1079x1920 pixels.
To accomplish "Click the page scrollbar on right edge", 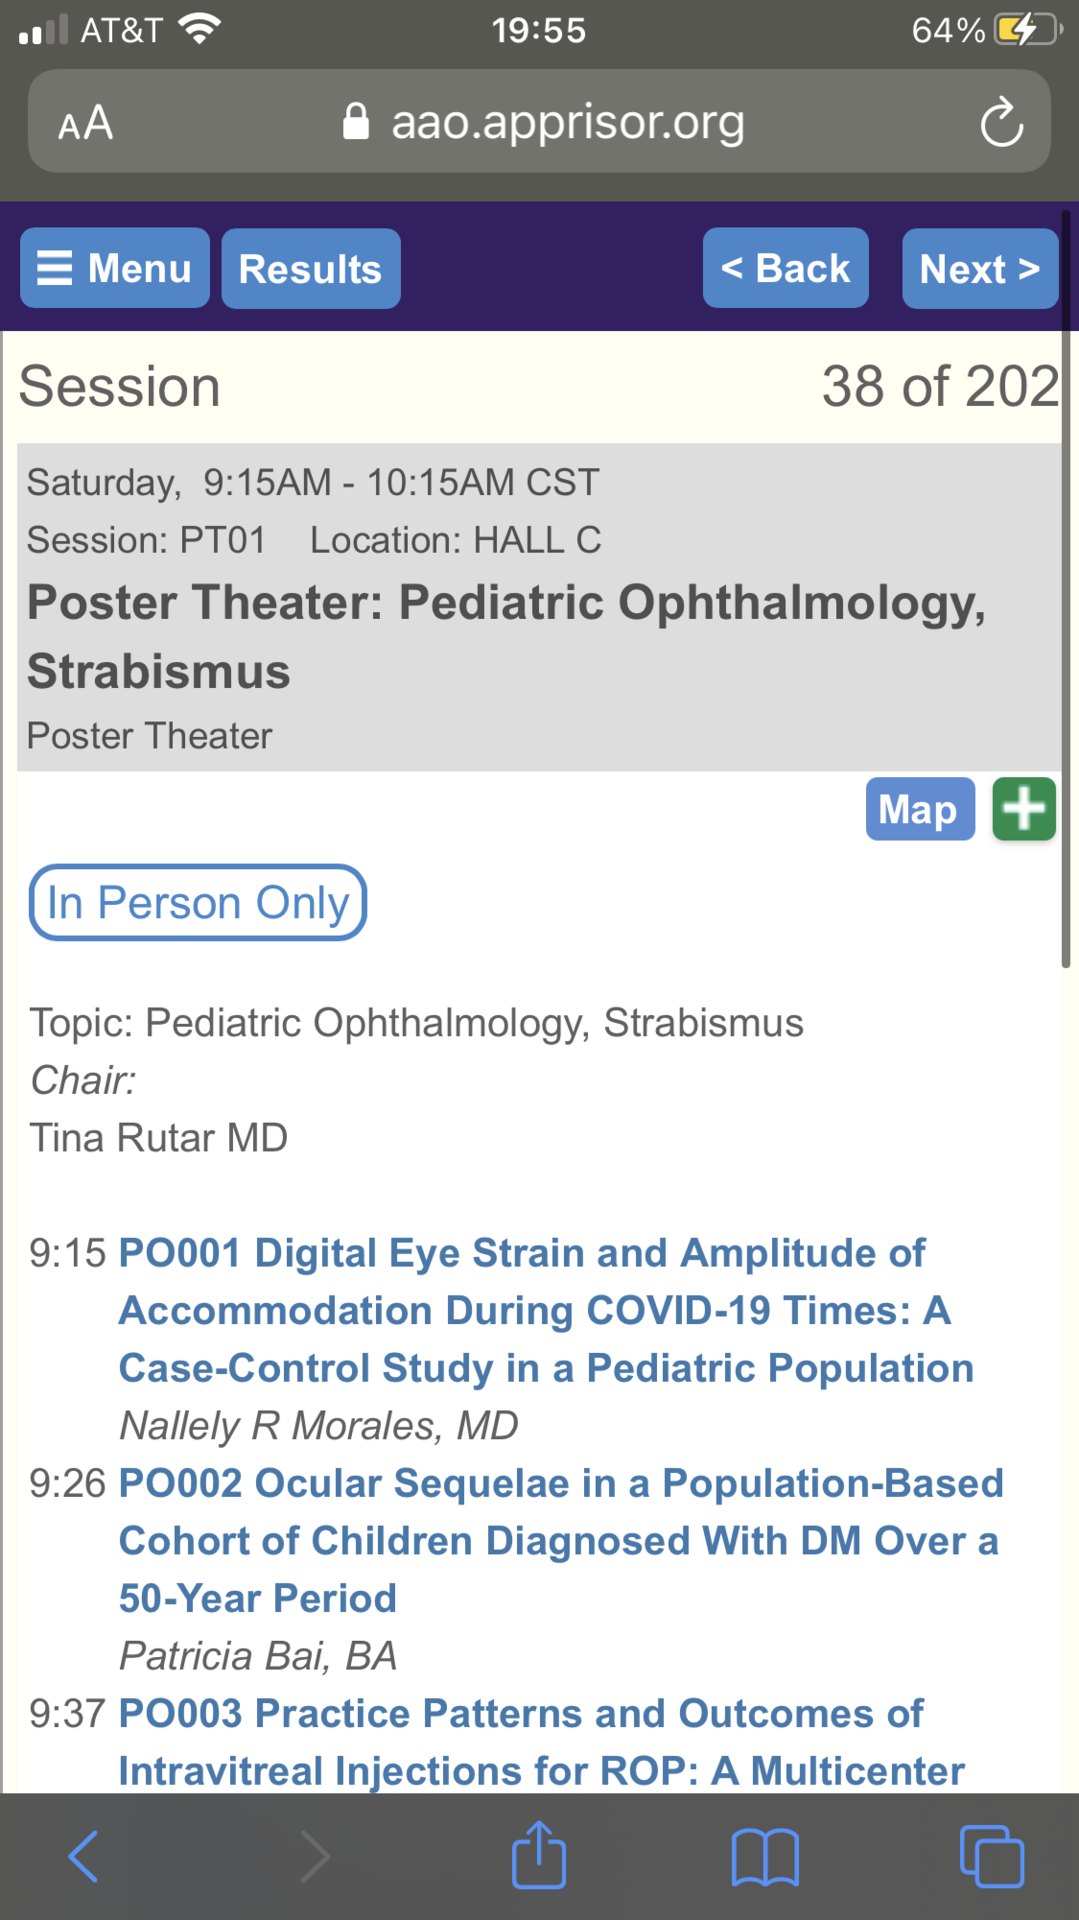I will click(1066, 590).
